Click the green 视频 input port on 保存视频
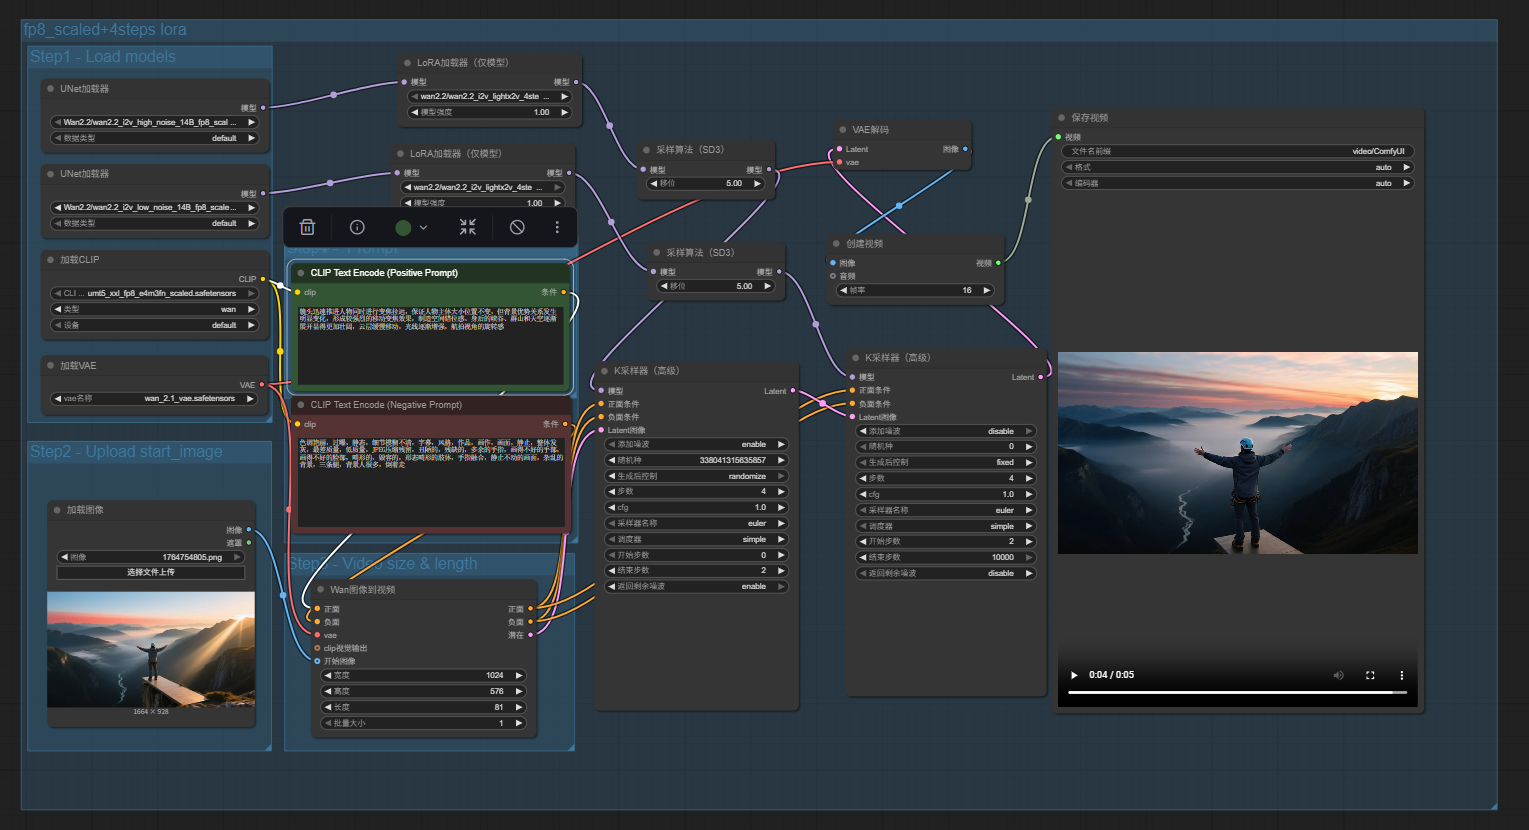The image size is (1529, 830). (x=1058, y=137)
